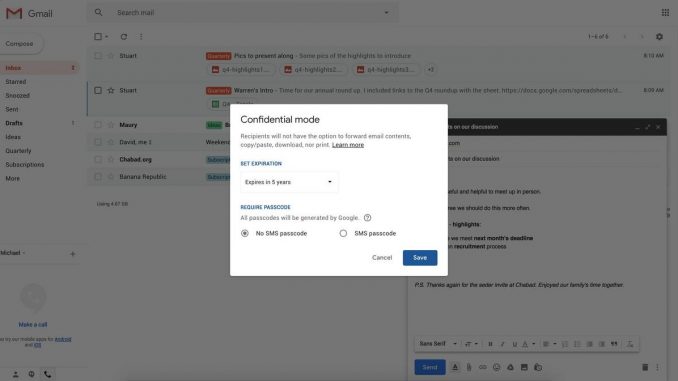Select the SMS passcode radio button
Viewport: 678px width, 381px height.
point(343,234)
